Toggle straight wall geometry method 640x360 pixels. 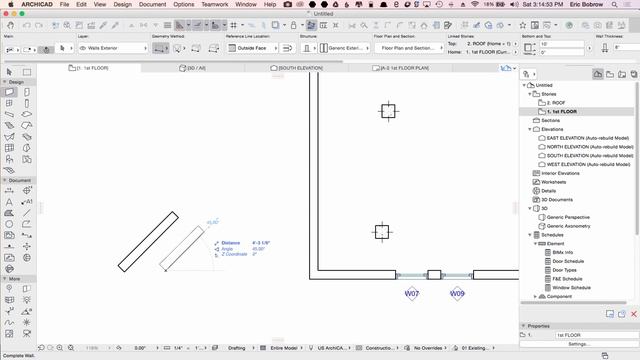[x=160, y=48]
